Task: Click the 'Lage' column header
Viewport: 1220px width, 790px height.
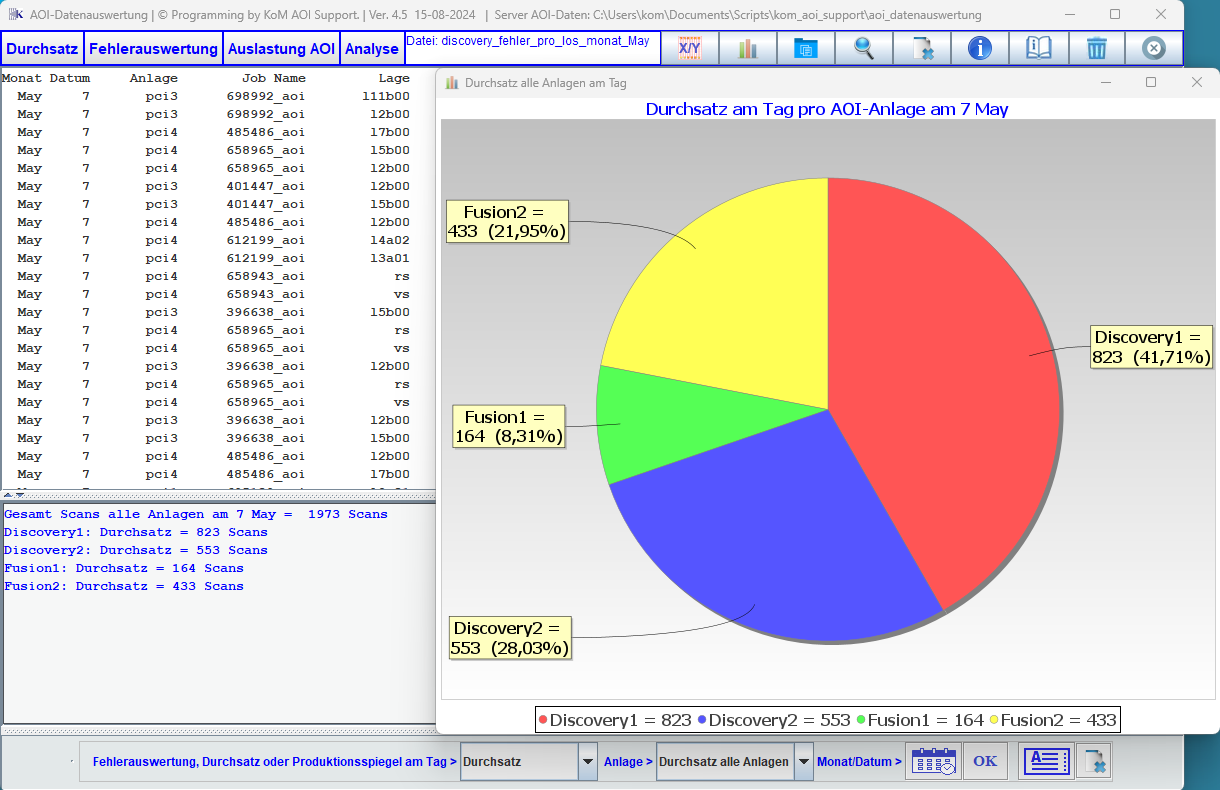Action: [x=394, y=78]
